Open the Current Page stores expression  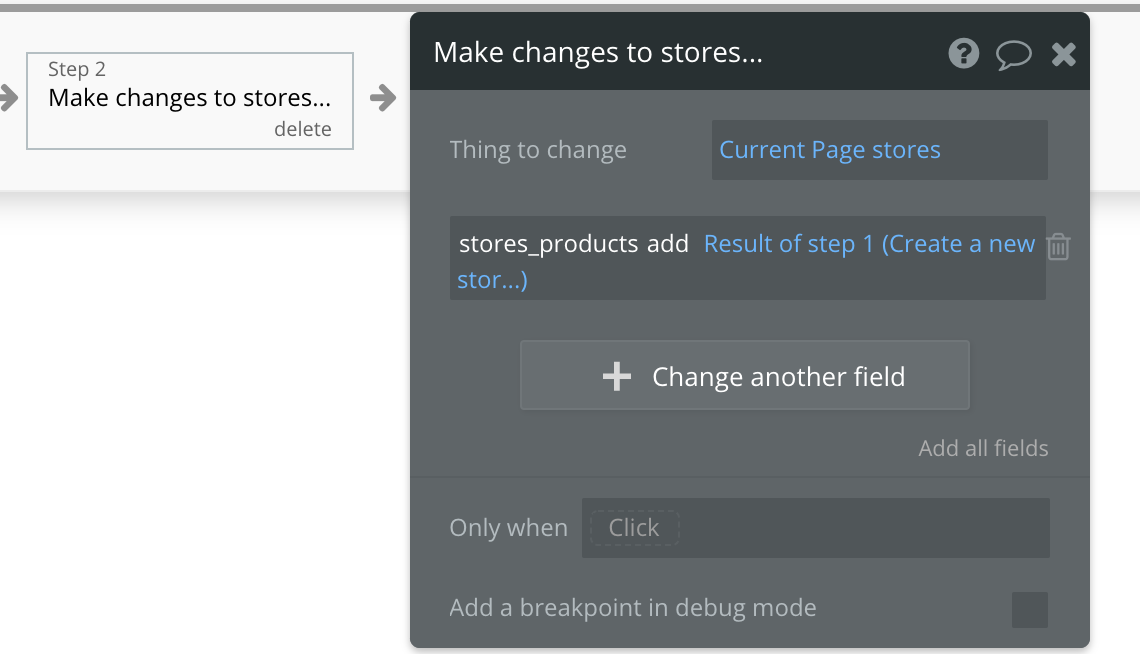pyautogui.click(x=830, y=150)
